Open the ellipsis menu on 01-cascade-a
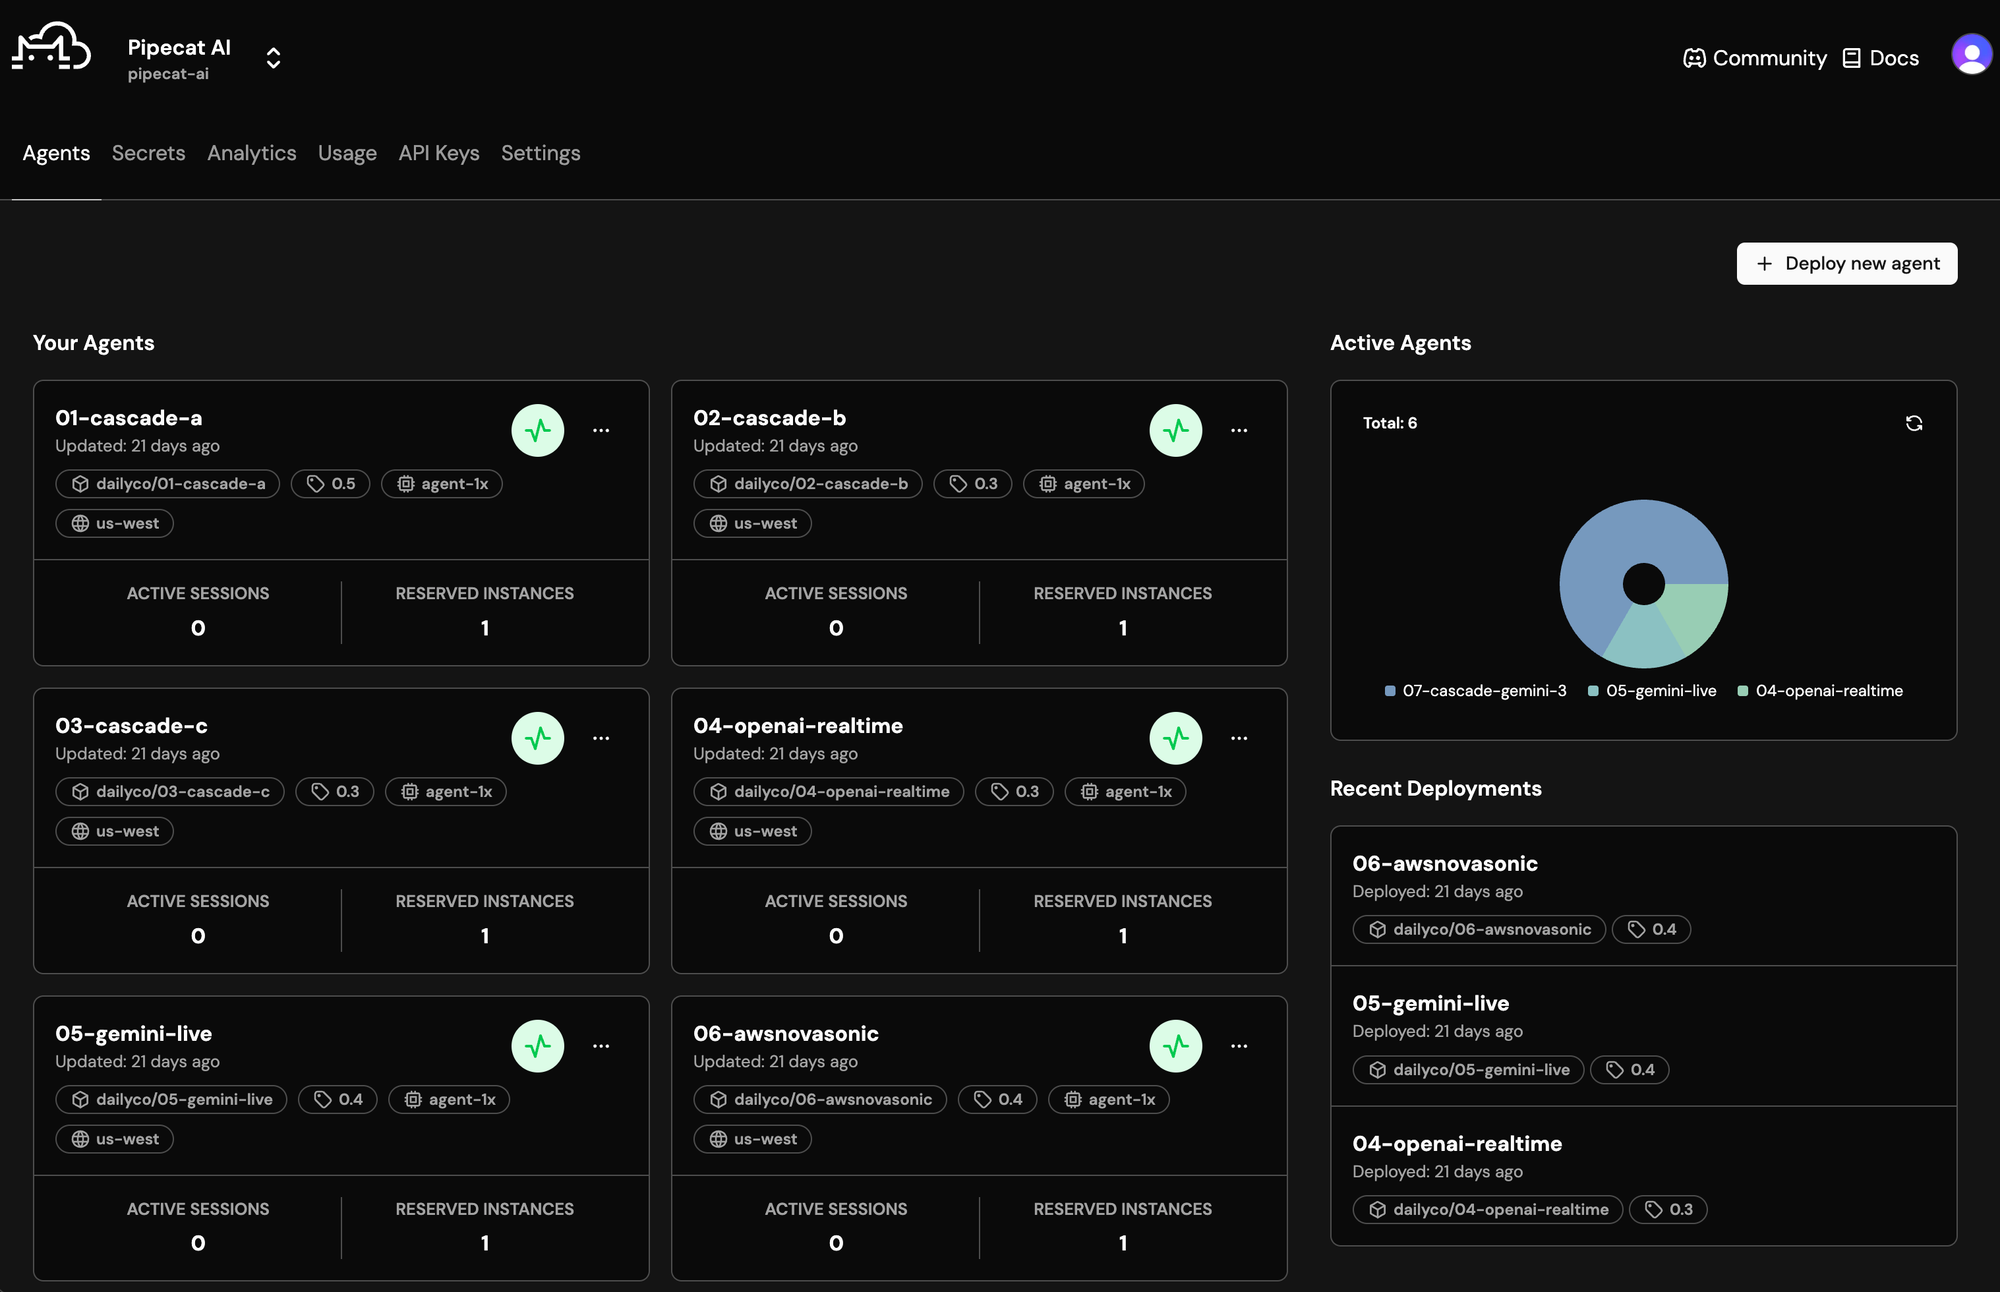Image resolution: width=2000 pixels, height=1292 pixels. click(x=601, y=431)
